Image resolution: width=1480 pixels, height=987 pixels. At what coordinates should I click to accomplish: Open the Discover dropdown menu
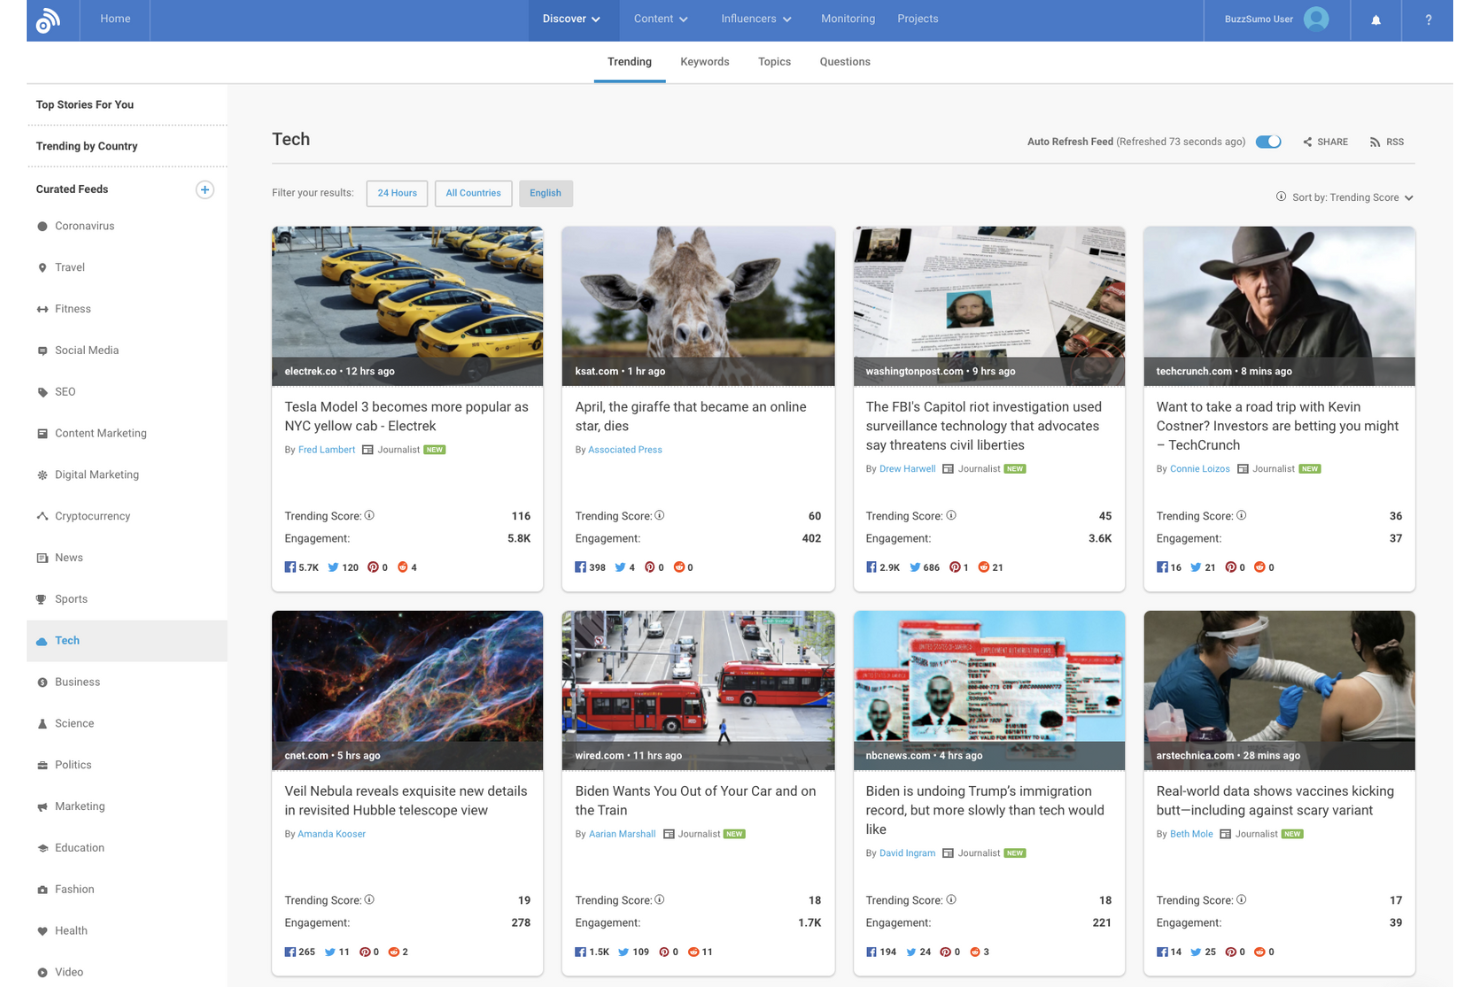572,19
